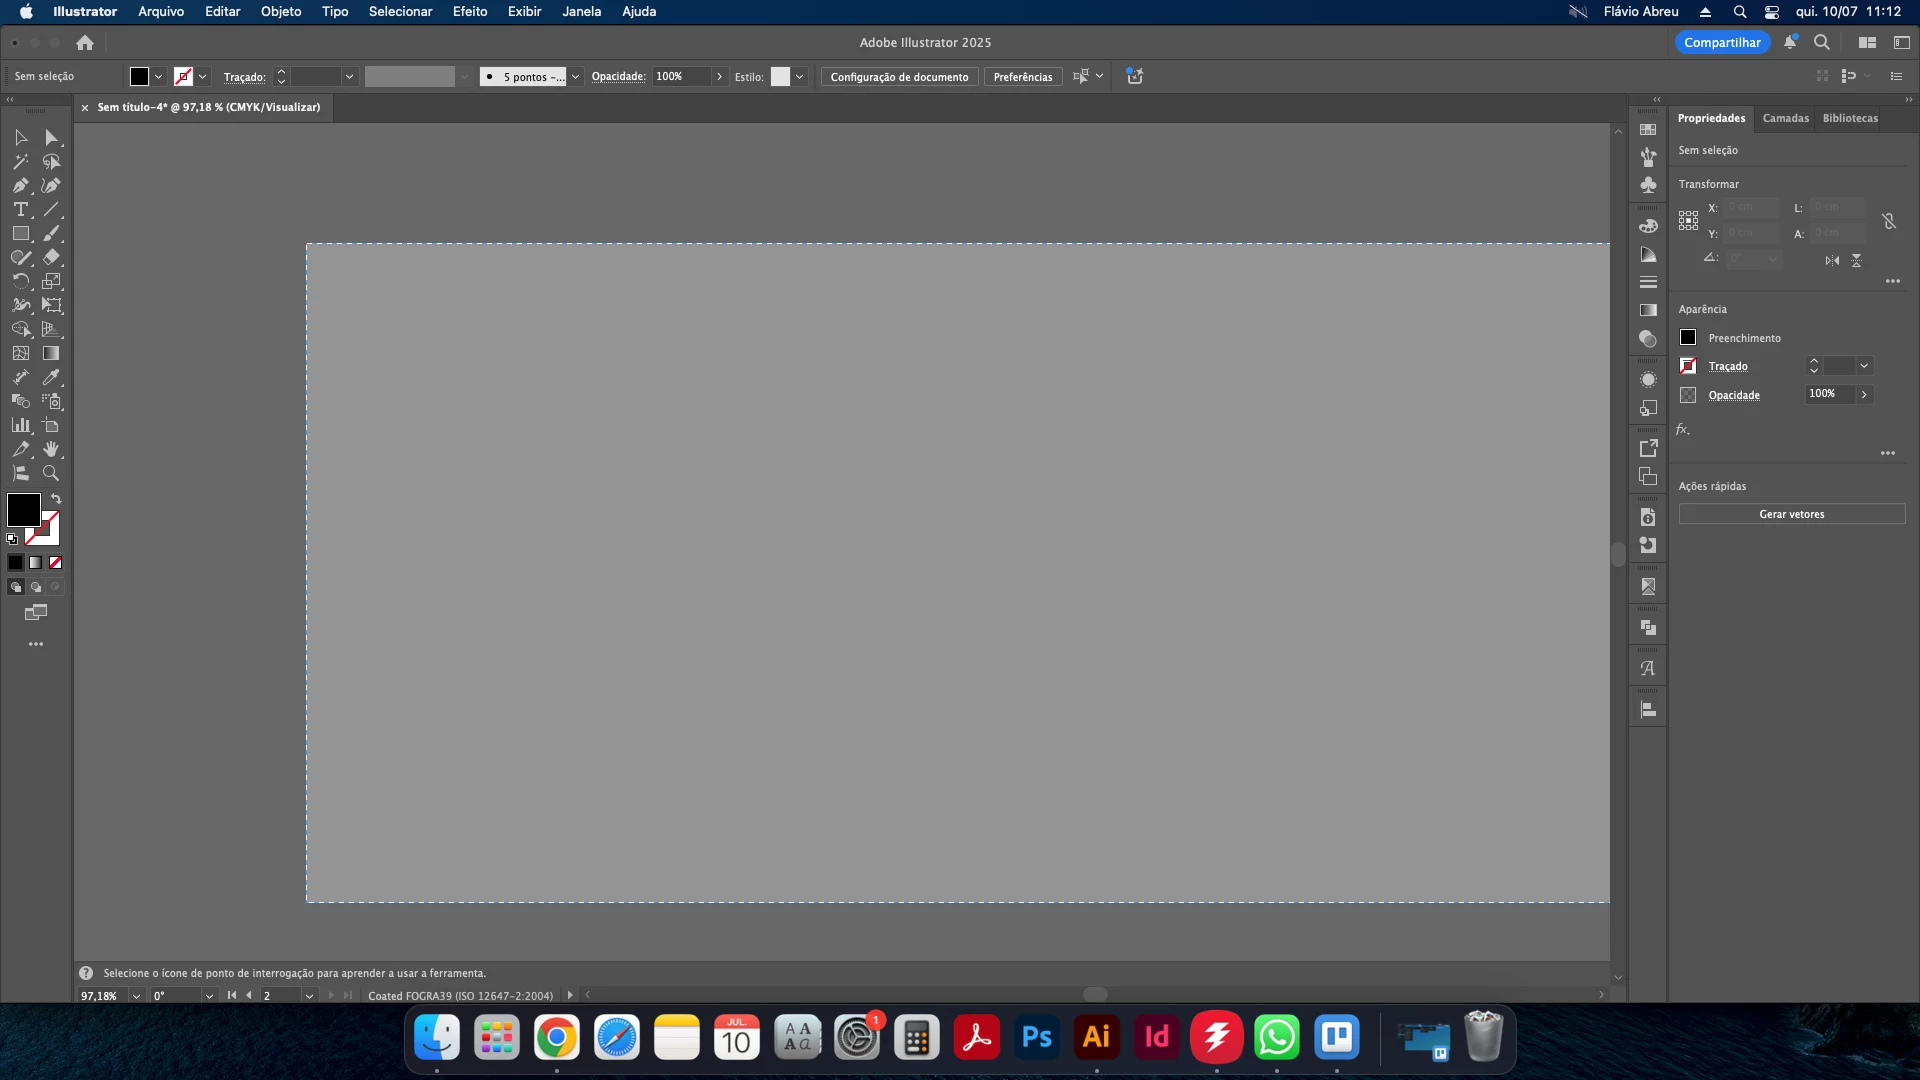Switch to the Camadas tab
The height and width of the screenshot is (1080, 1920).
1785,118
